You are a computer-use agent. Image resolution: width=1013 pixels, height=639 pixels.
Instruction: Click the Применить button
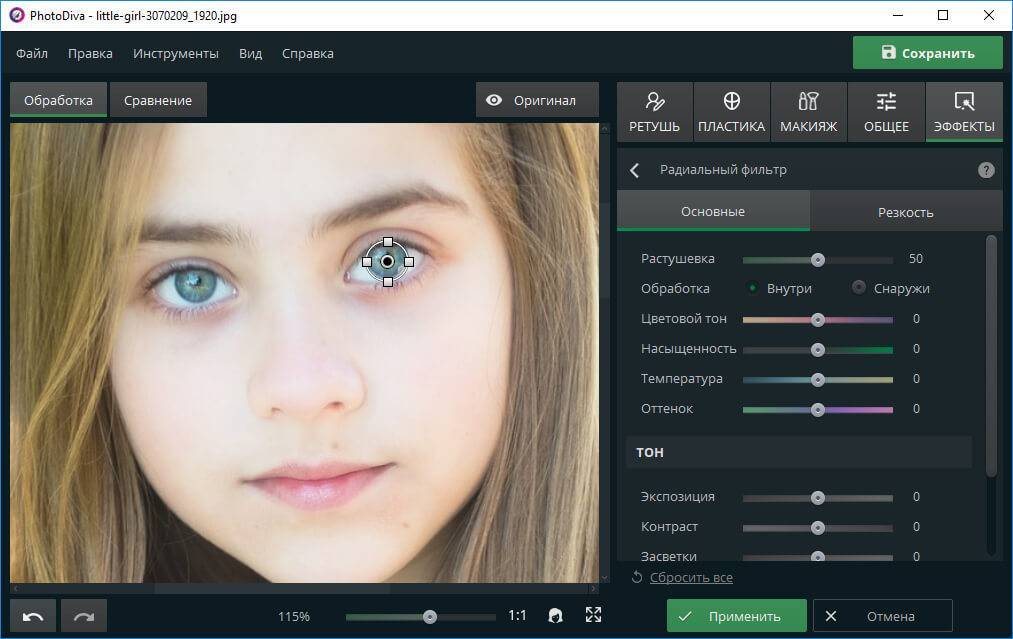(737, 616)
